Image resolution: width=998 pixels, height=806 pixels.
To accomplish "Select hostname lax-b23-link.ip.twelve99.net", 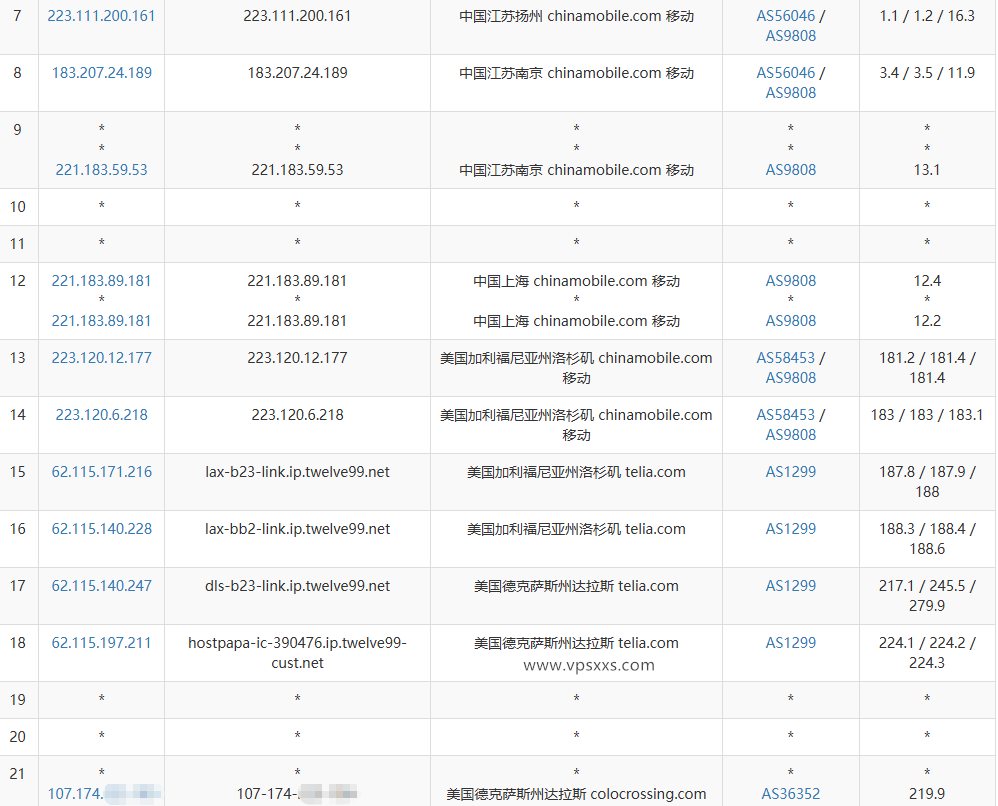I will click(297, 472).
